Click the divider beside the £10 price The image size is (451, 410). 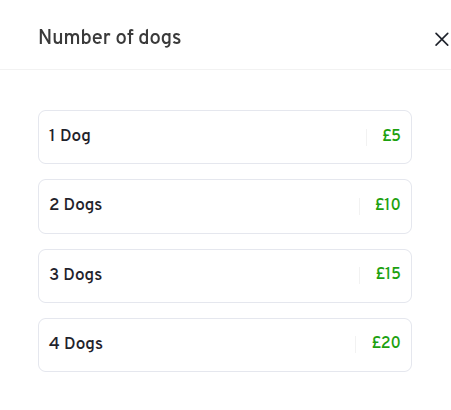pyautogui.click(x=360, y=206)
